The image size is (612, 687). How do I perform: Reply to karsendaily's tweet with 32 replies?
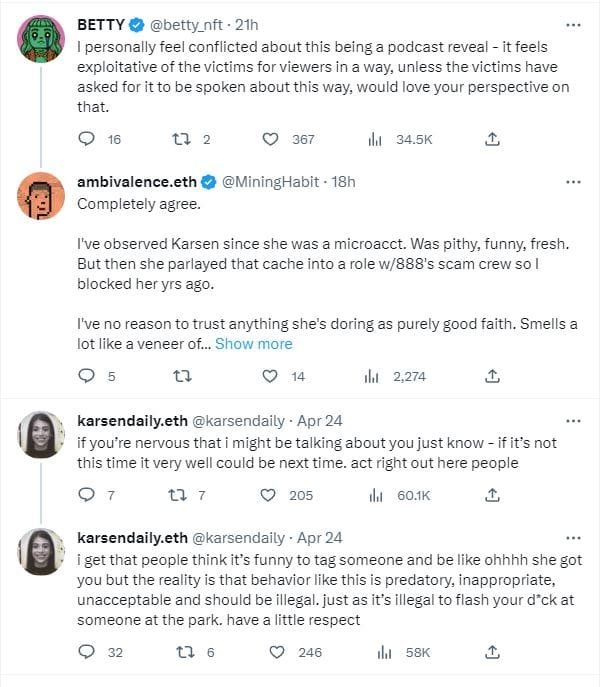pos(86,652)
